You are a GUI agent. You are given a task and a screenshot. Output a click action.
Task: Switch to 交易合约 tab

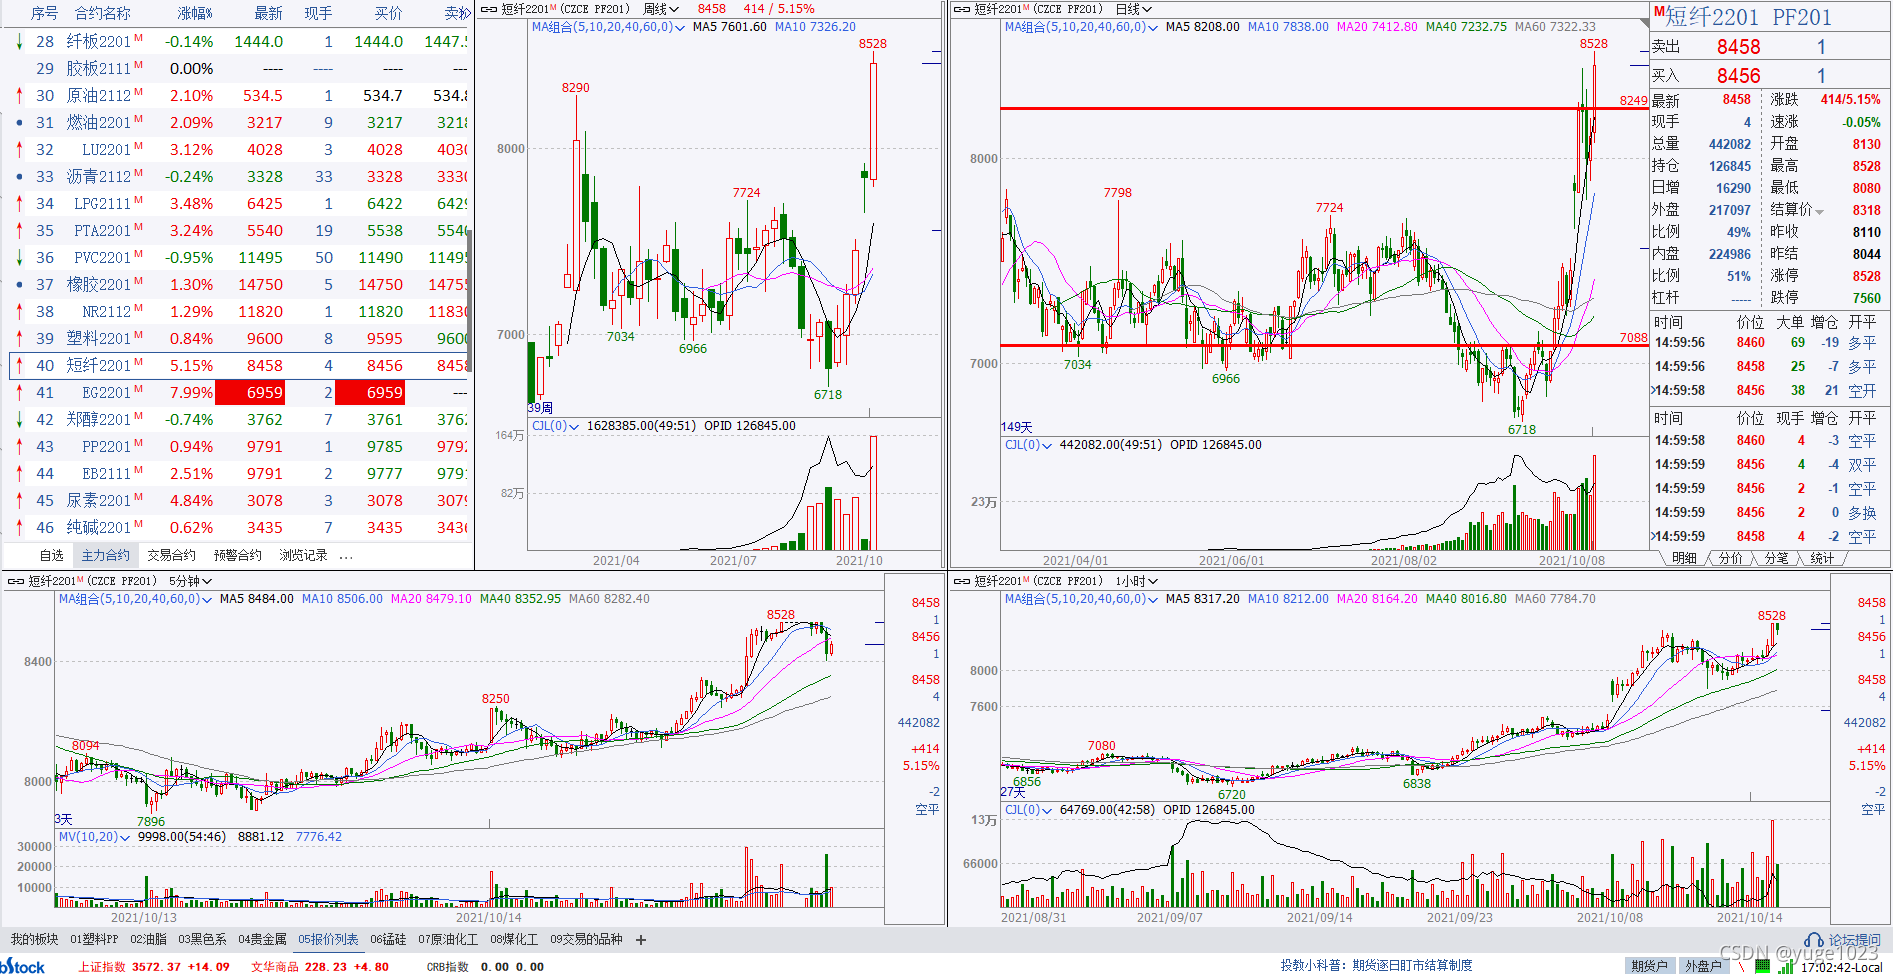tap(171, 556)
